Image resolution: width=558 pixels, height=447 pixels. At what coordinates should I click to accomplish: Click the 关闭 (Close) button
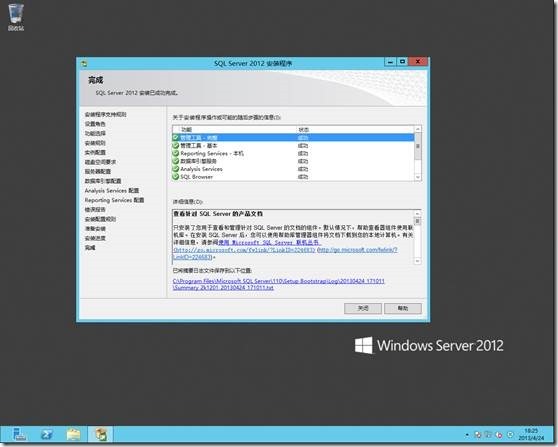coord(363,308)
